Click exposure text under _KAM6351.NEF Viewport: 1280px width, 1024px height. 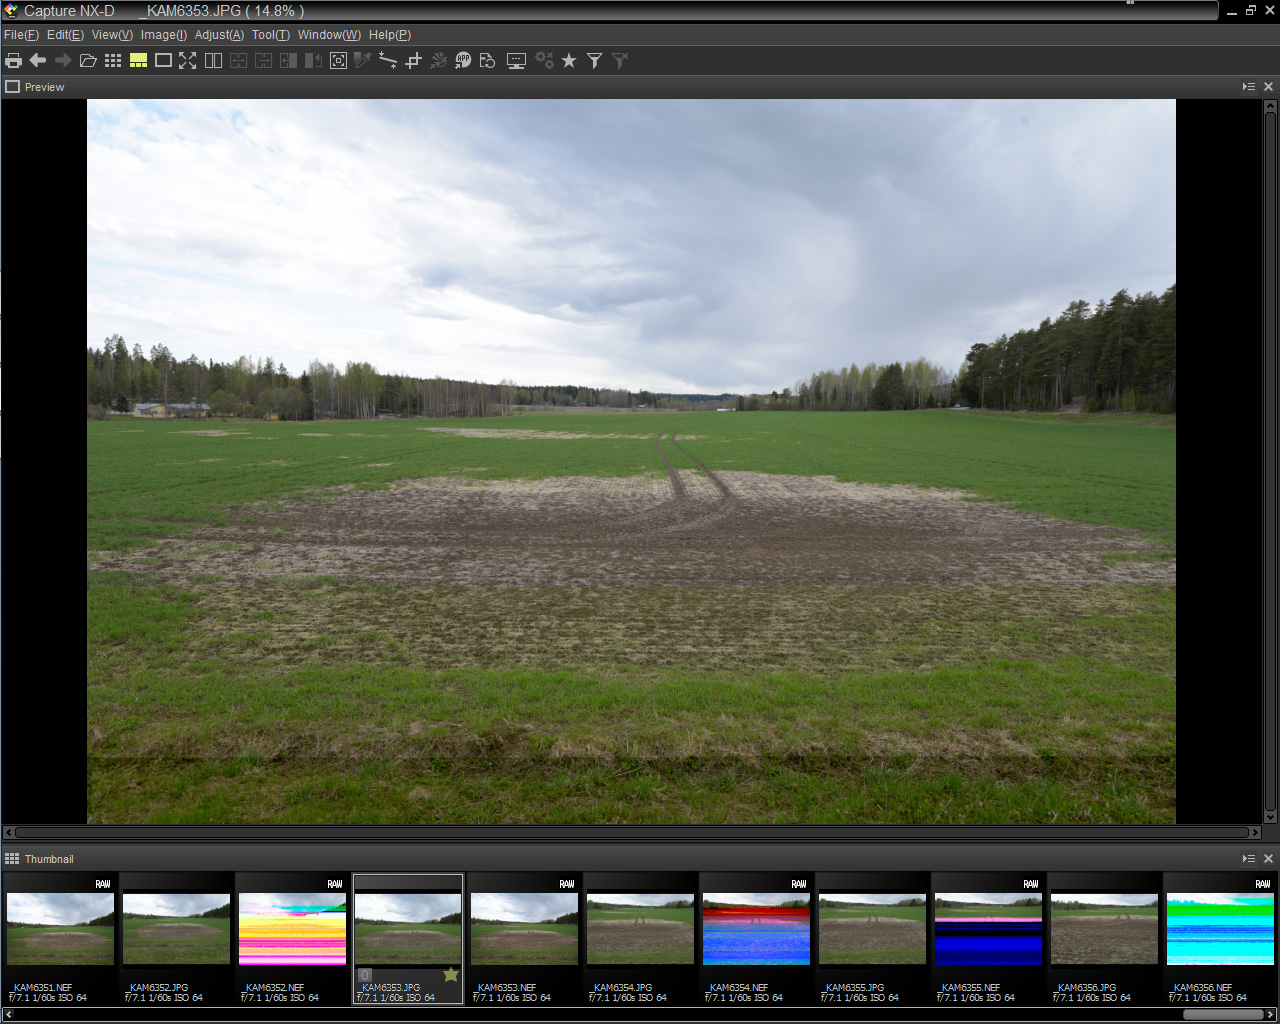(48, 998)
